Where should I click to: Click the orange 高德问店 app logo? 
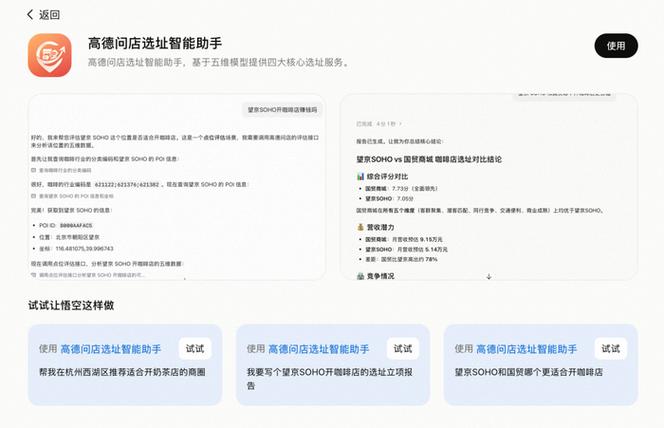click(x=50, y=55)
